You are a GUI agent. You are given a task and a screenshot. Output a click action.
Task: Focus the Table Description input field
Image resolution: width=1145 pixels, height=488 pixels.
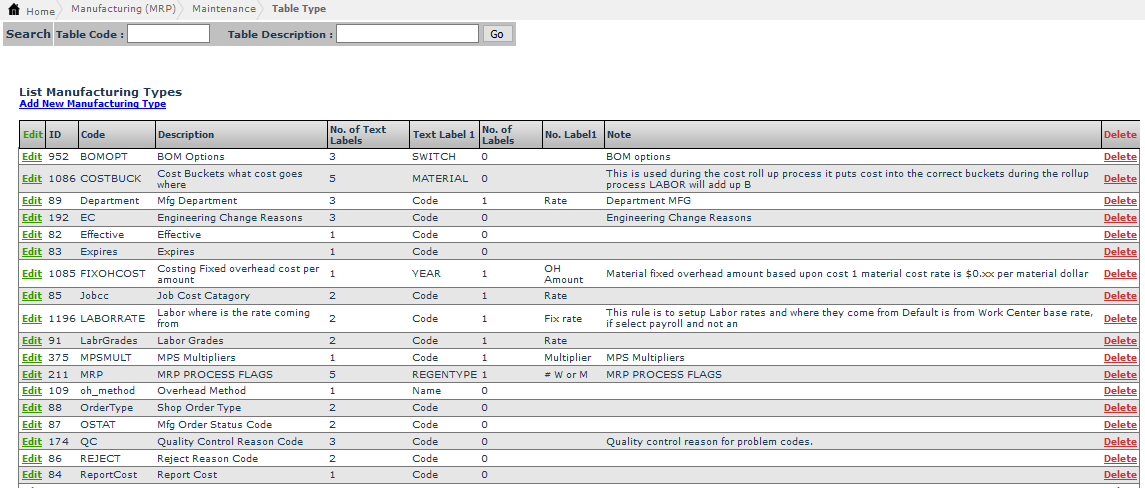pos(407,34)
